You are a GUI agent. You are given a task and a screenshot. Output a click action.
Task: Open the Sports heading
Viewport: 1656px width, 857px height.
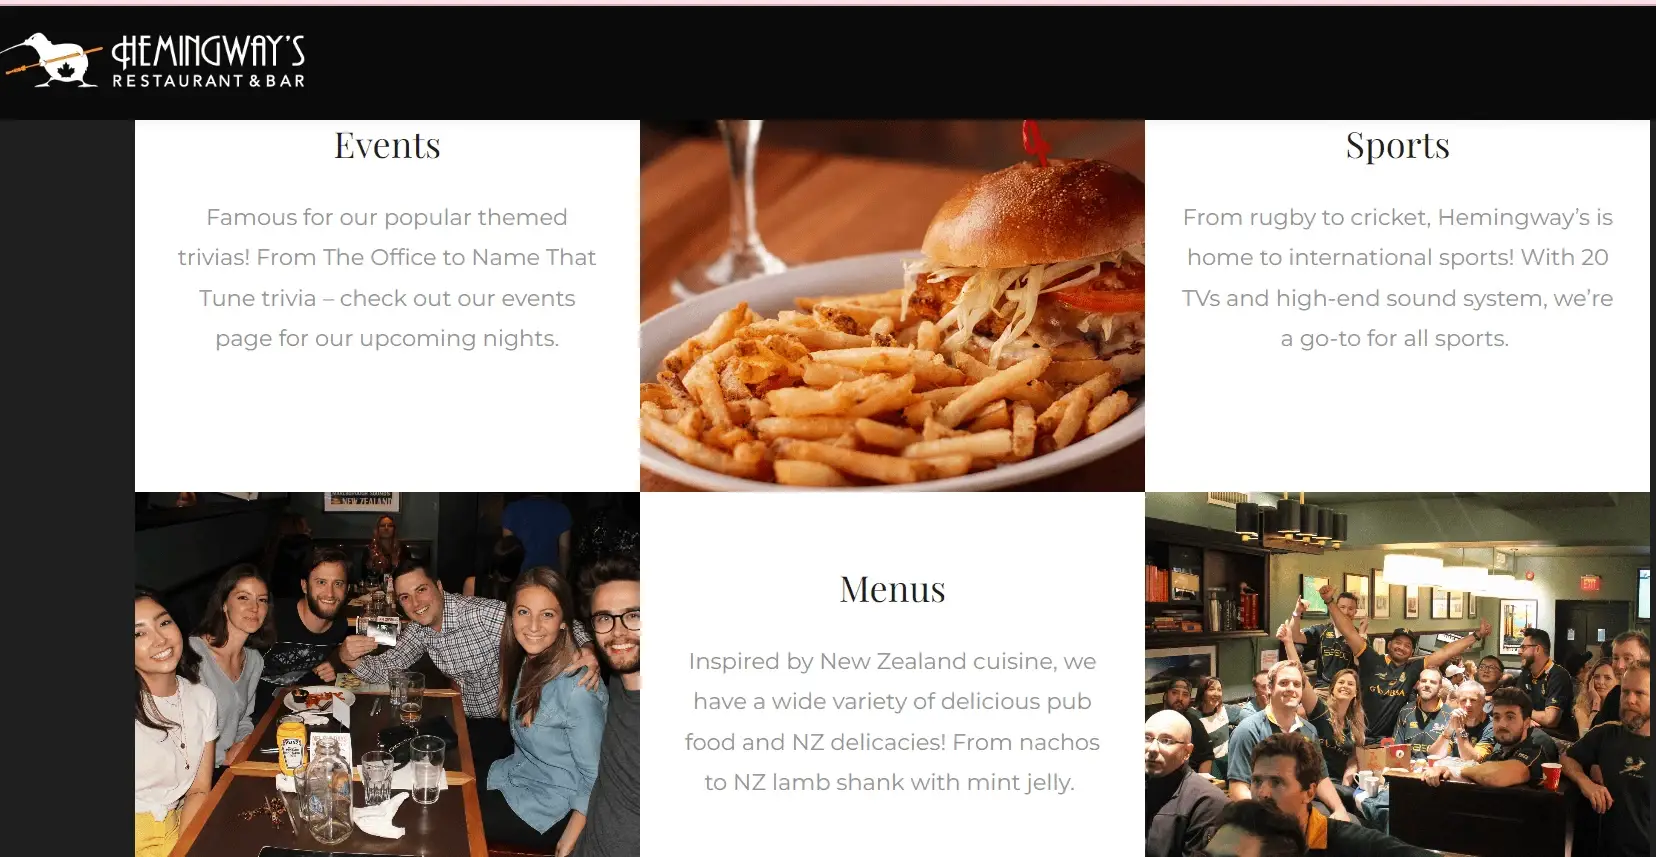tap(1397, 146)
